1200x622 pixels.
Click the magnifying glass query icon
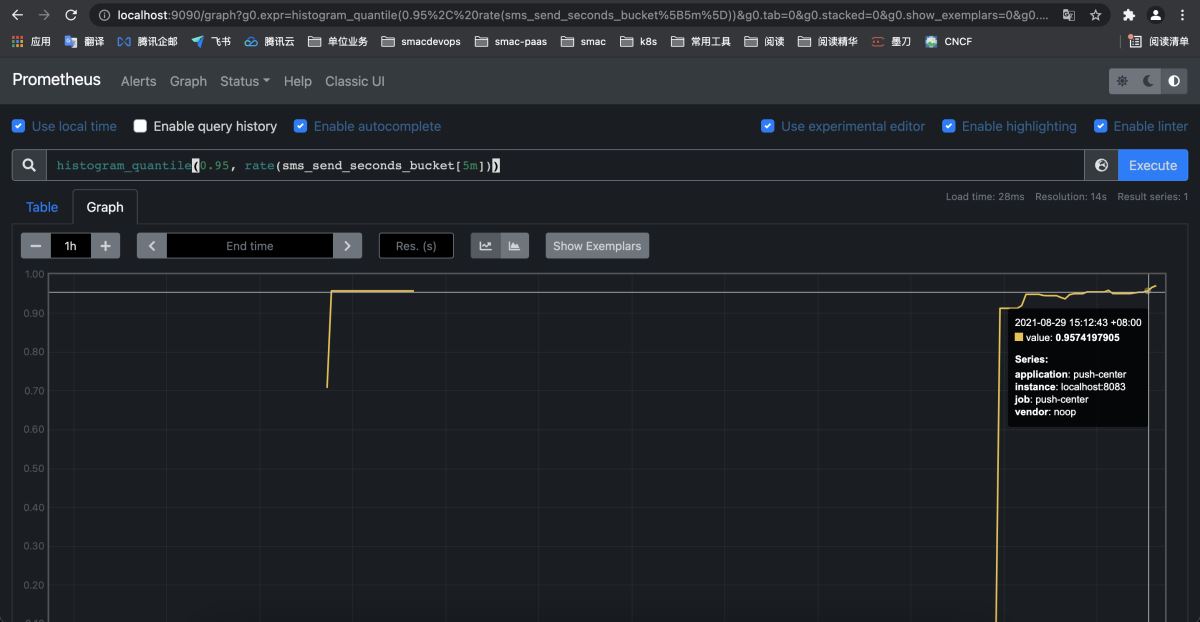29,165
